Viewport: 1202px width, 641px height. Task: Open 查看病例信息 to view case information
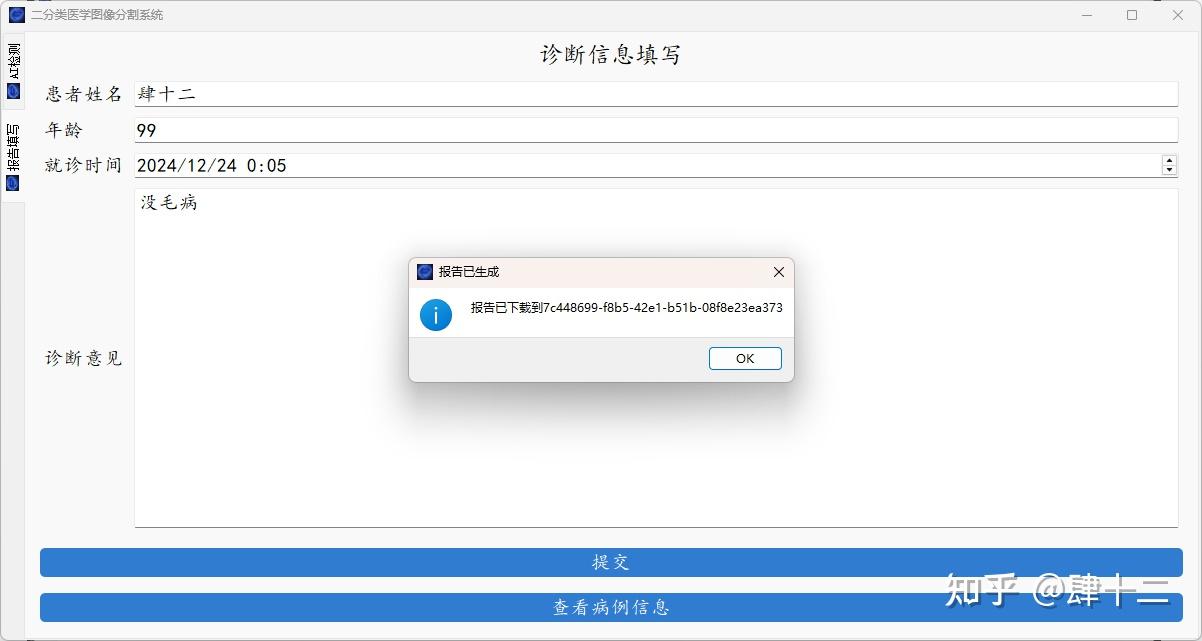(612, 607)
